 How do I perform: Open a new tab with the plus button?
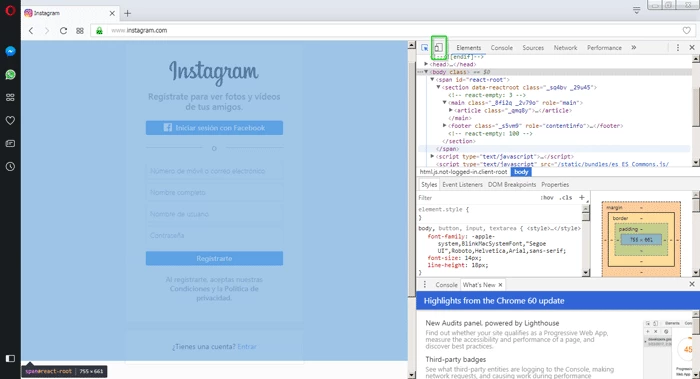(x=128, y=13)
